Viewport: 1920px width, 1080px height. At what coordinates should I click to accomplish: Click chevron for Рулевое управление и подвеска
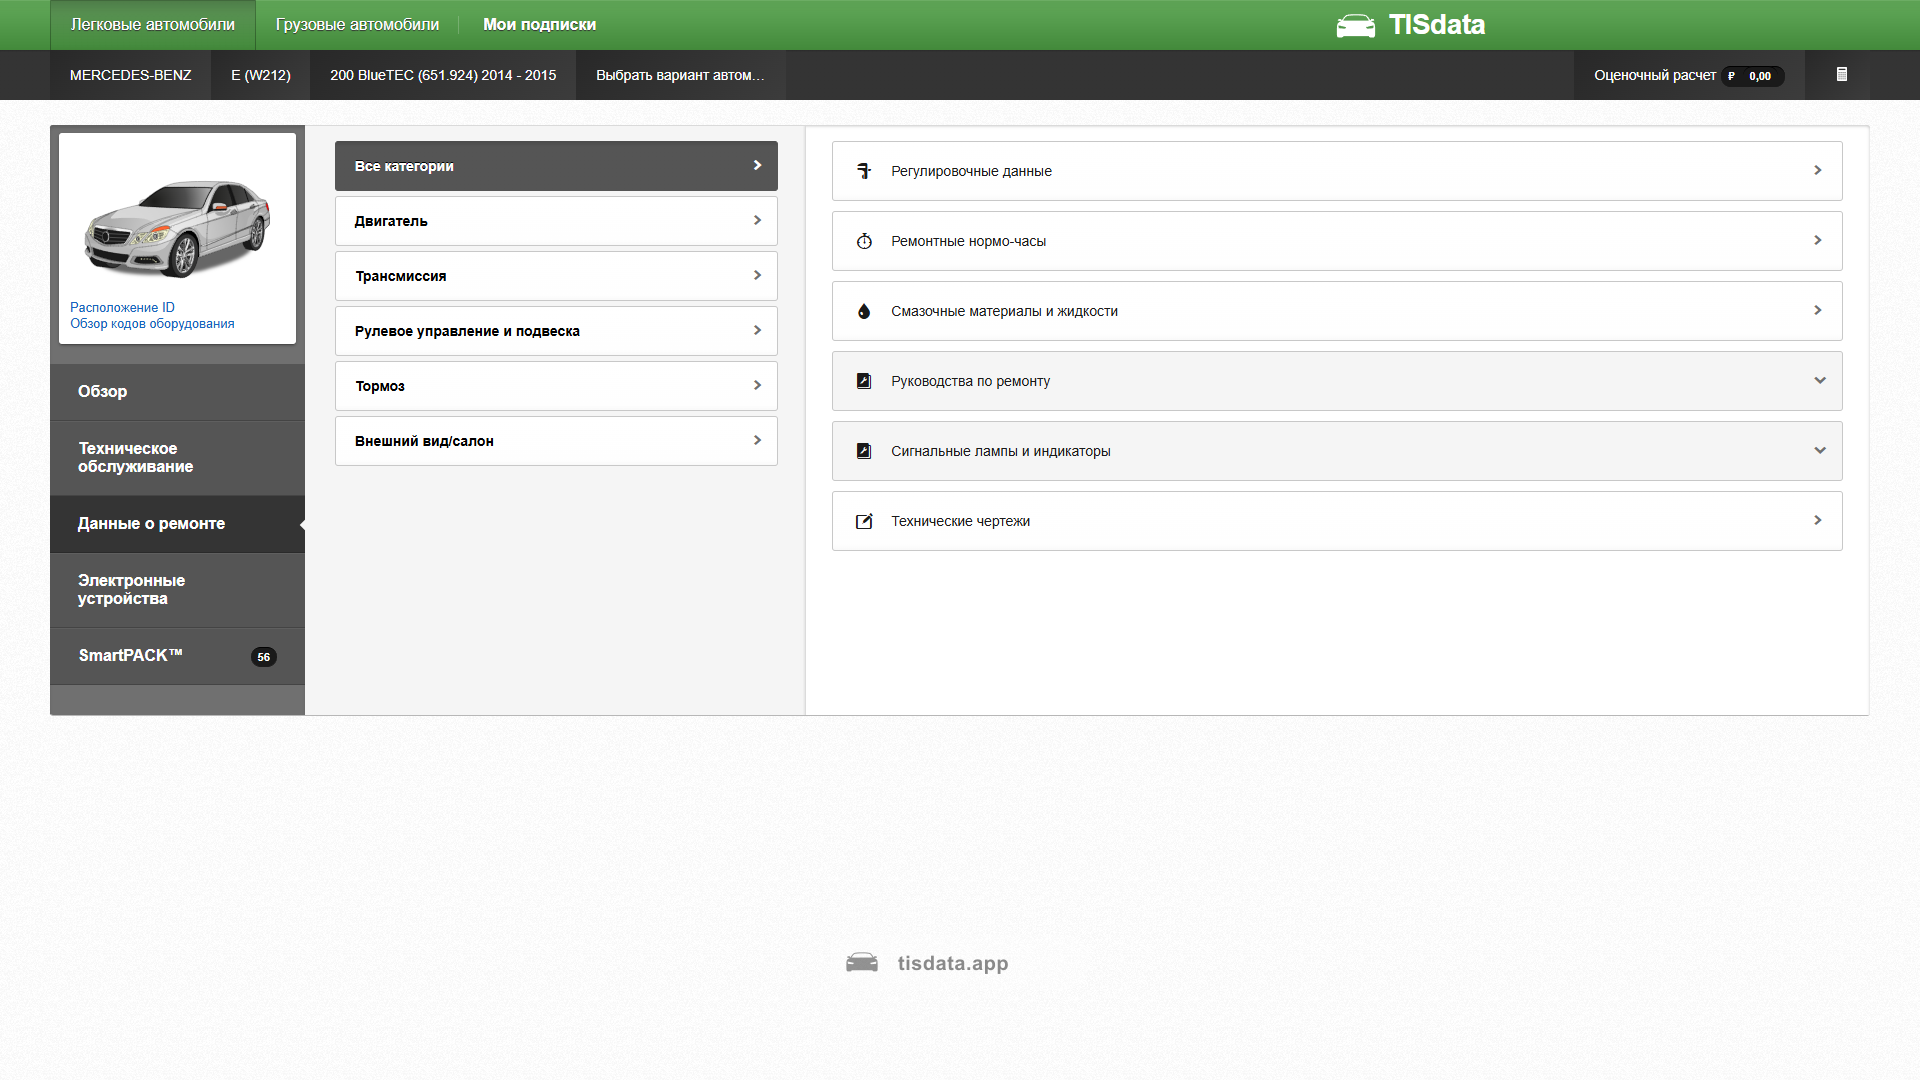(x=757, y=330)
